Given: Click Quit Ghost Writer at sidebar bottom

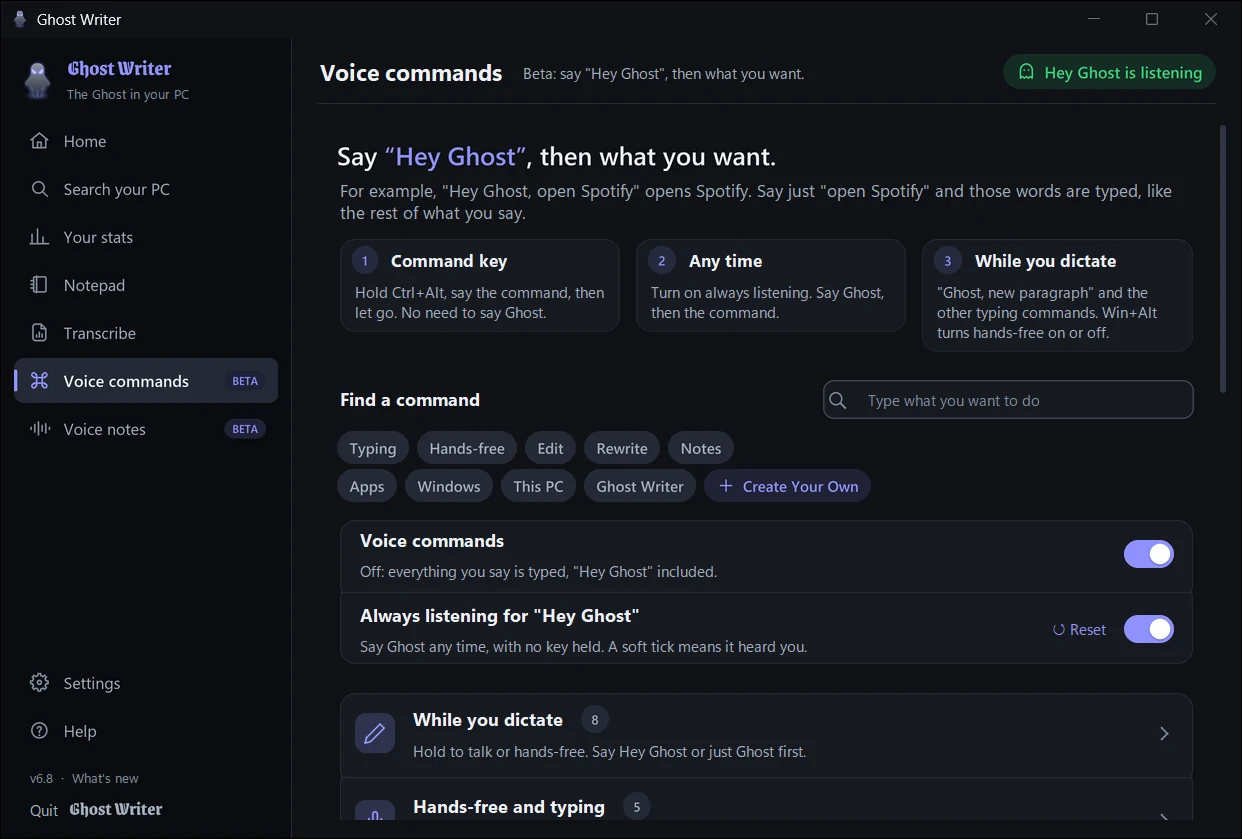Looking at the screenshot, I should (96, 810).
